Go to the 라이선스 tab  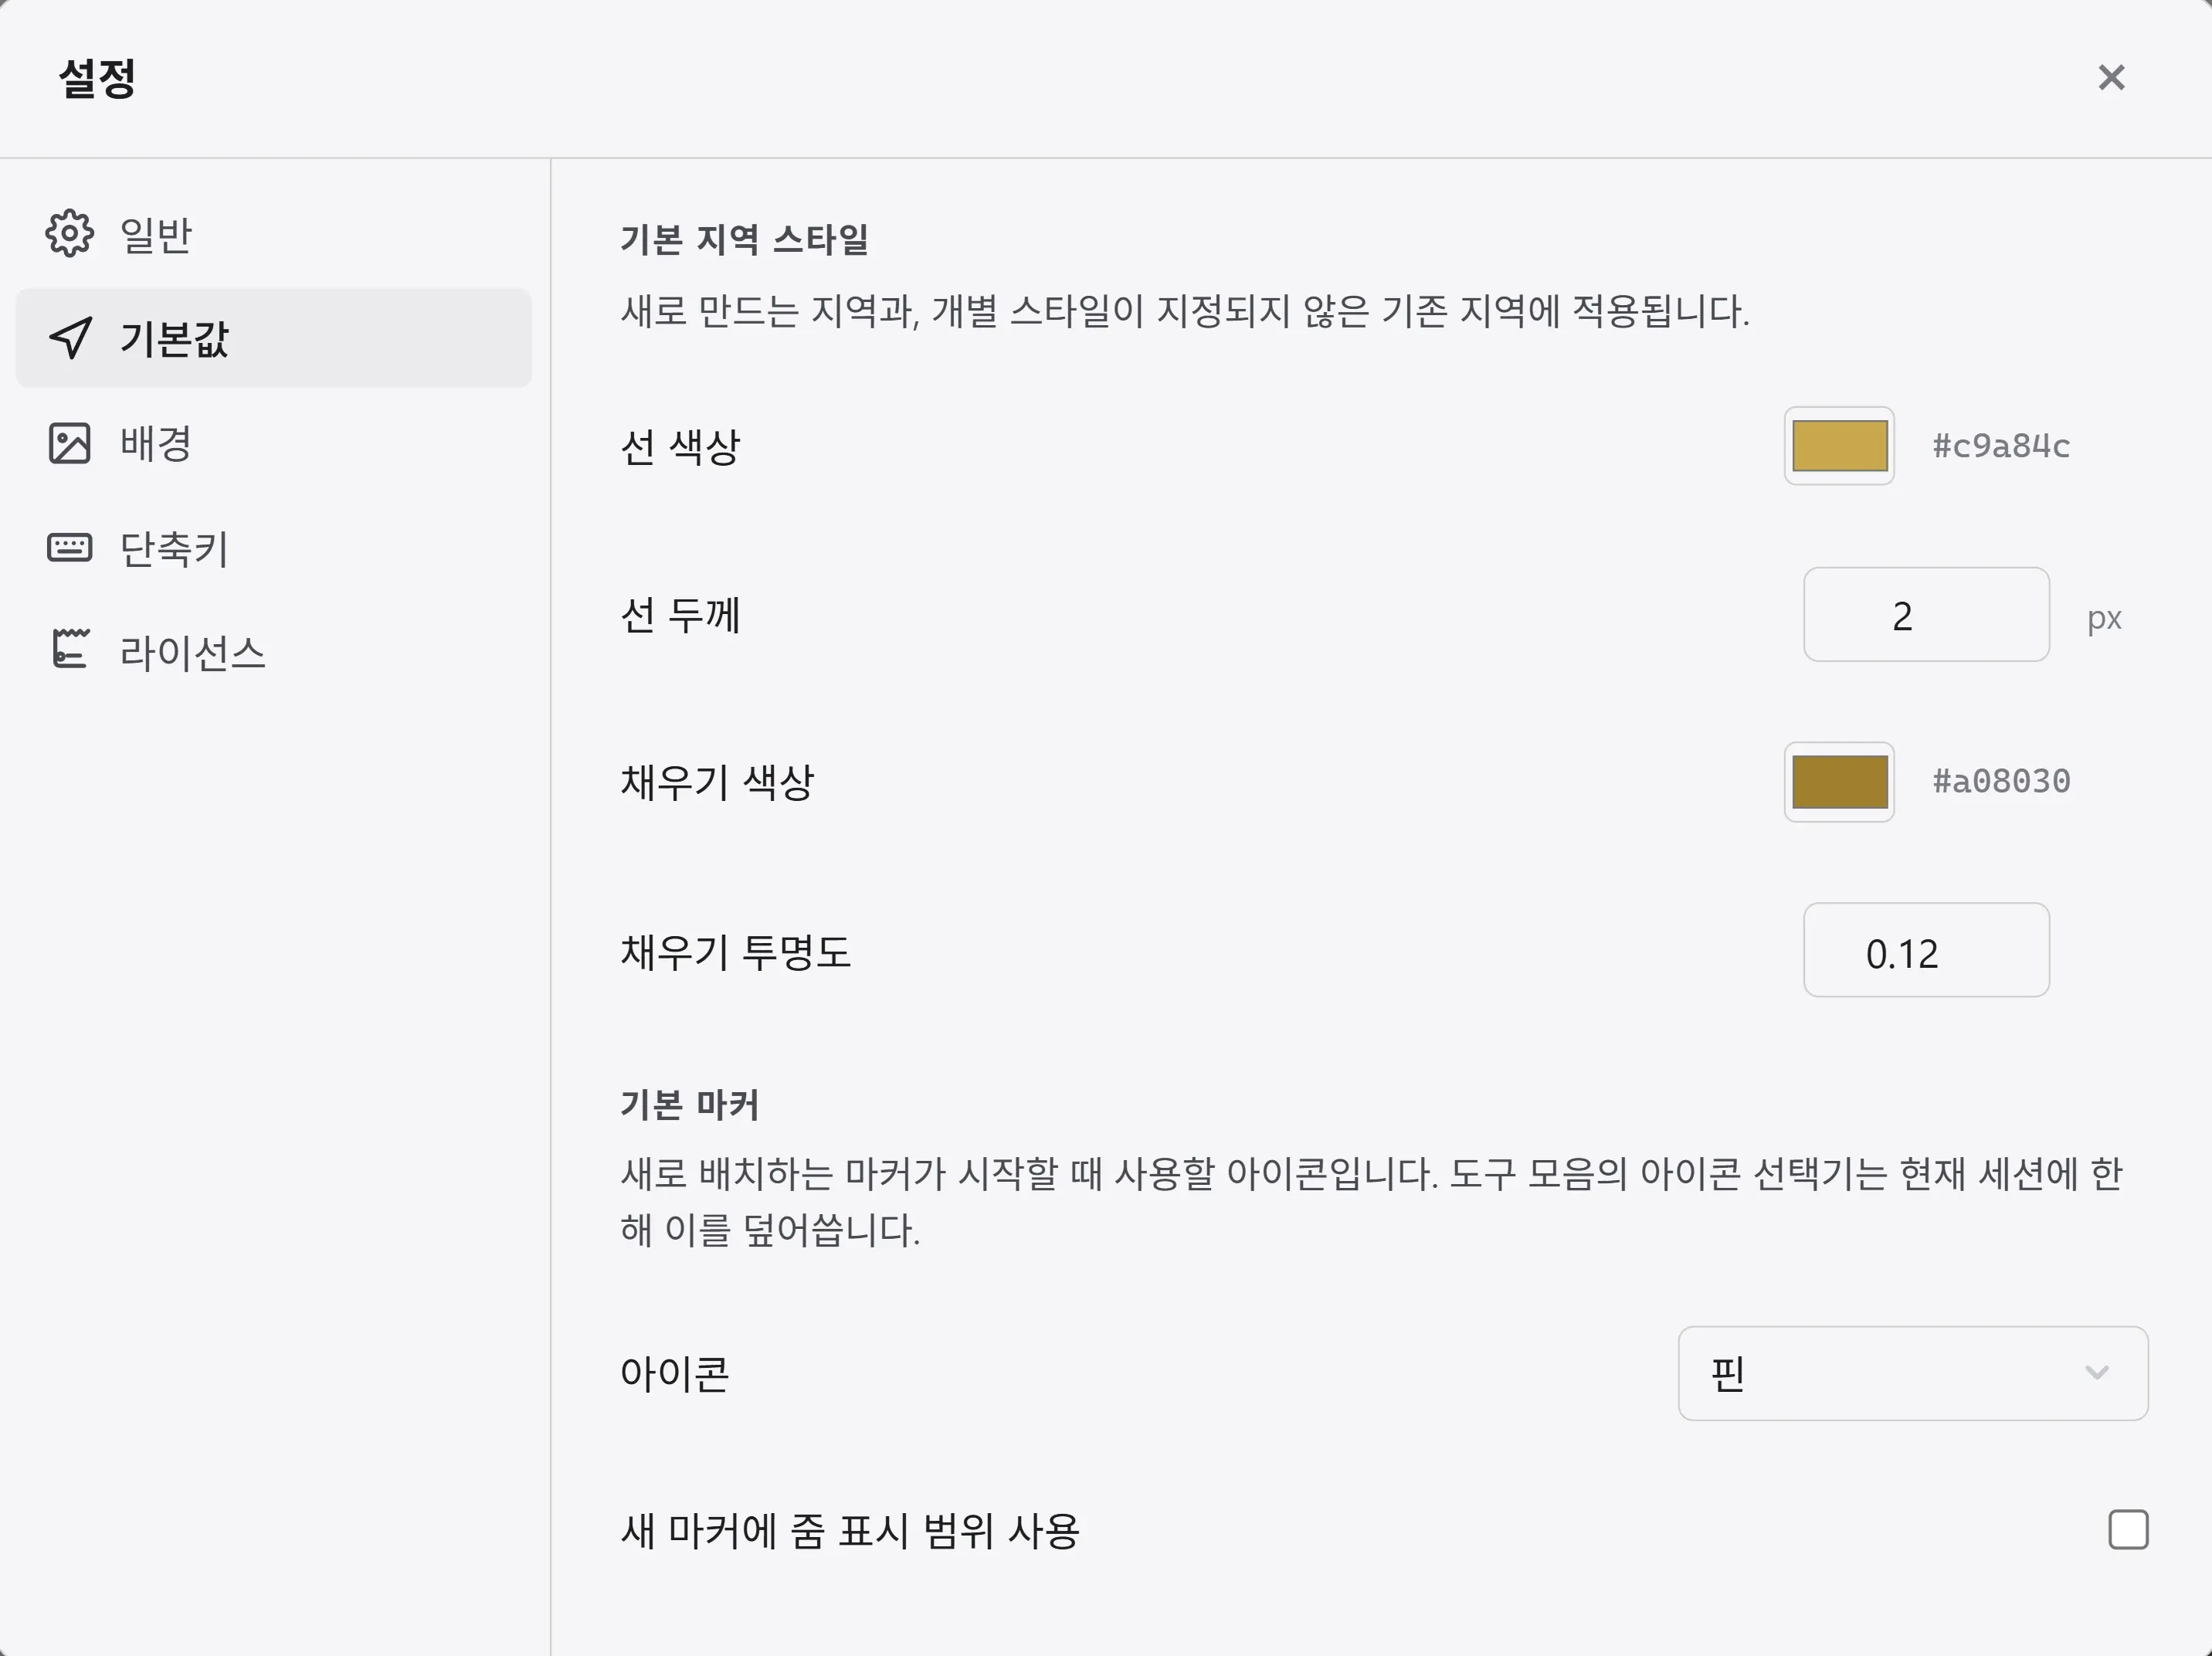pos(273,652)
